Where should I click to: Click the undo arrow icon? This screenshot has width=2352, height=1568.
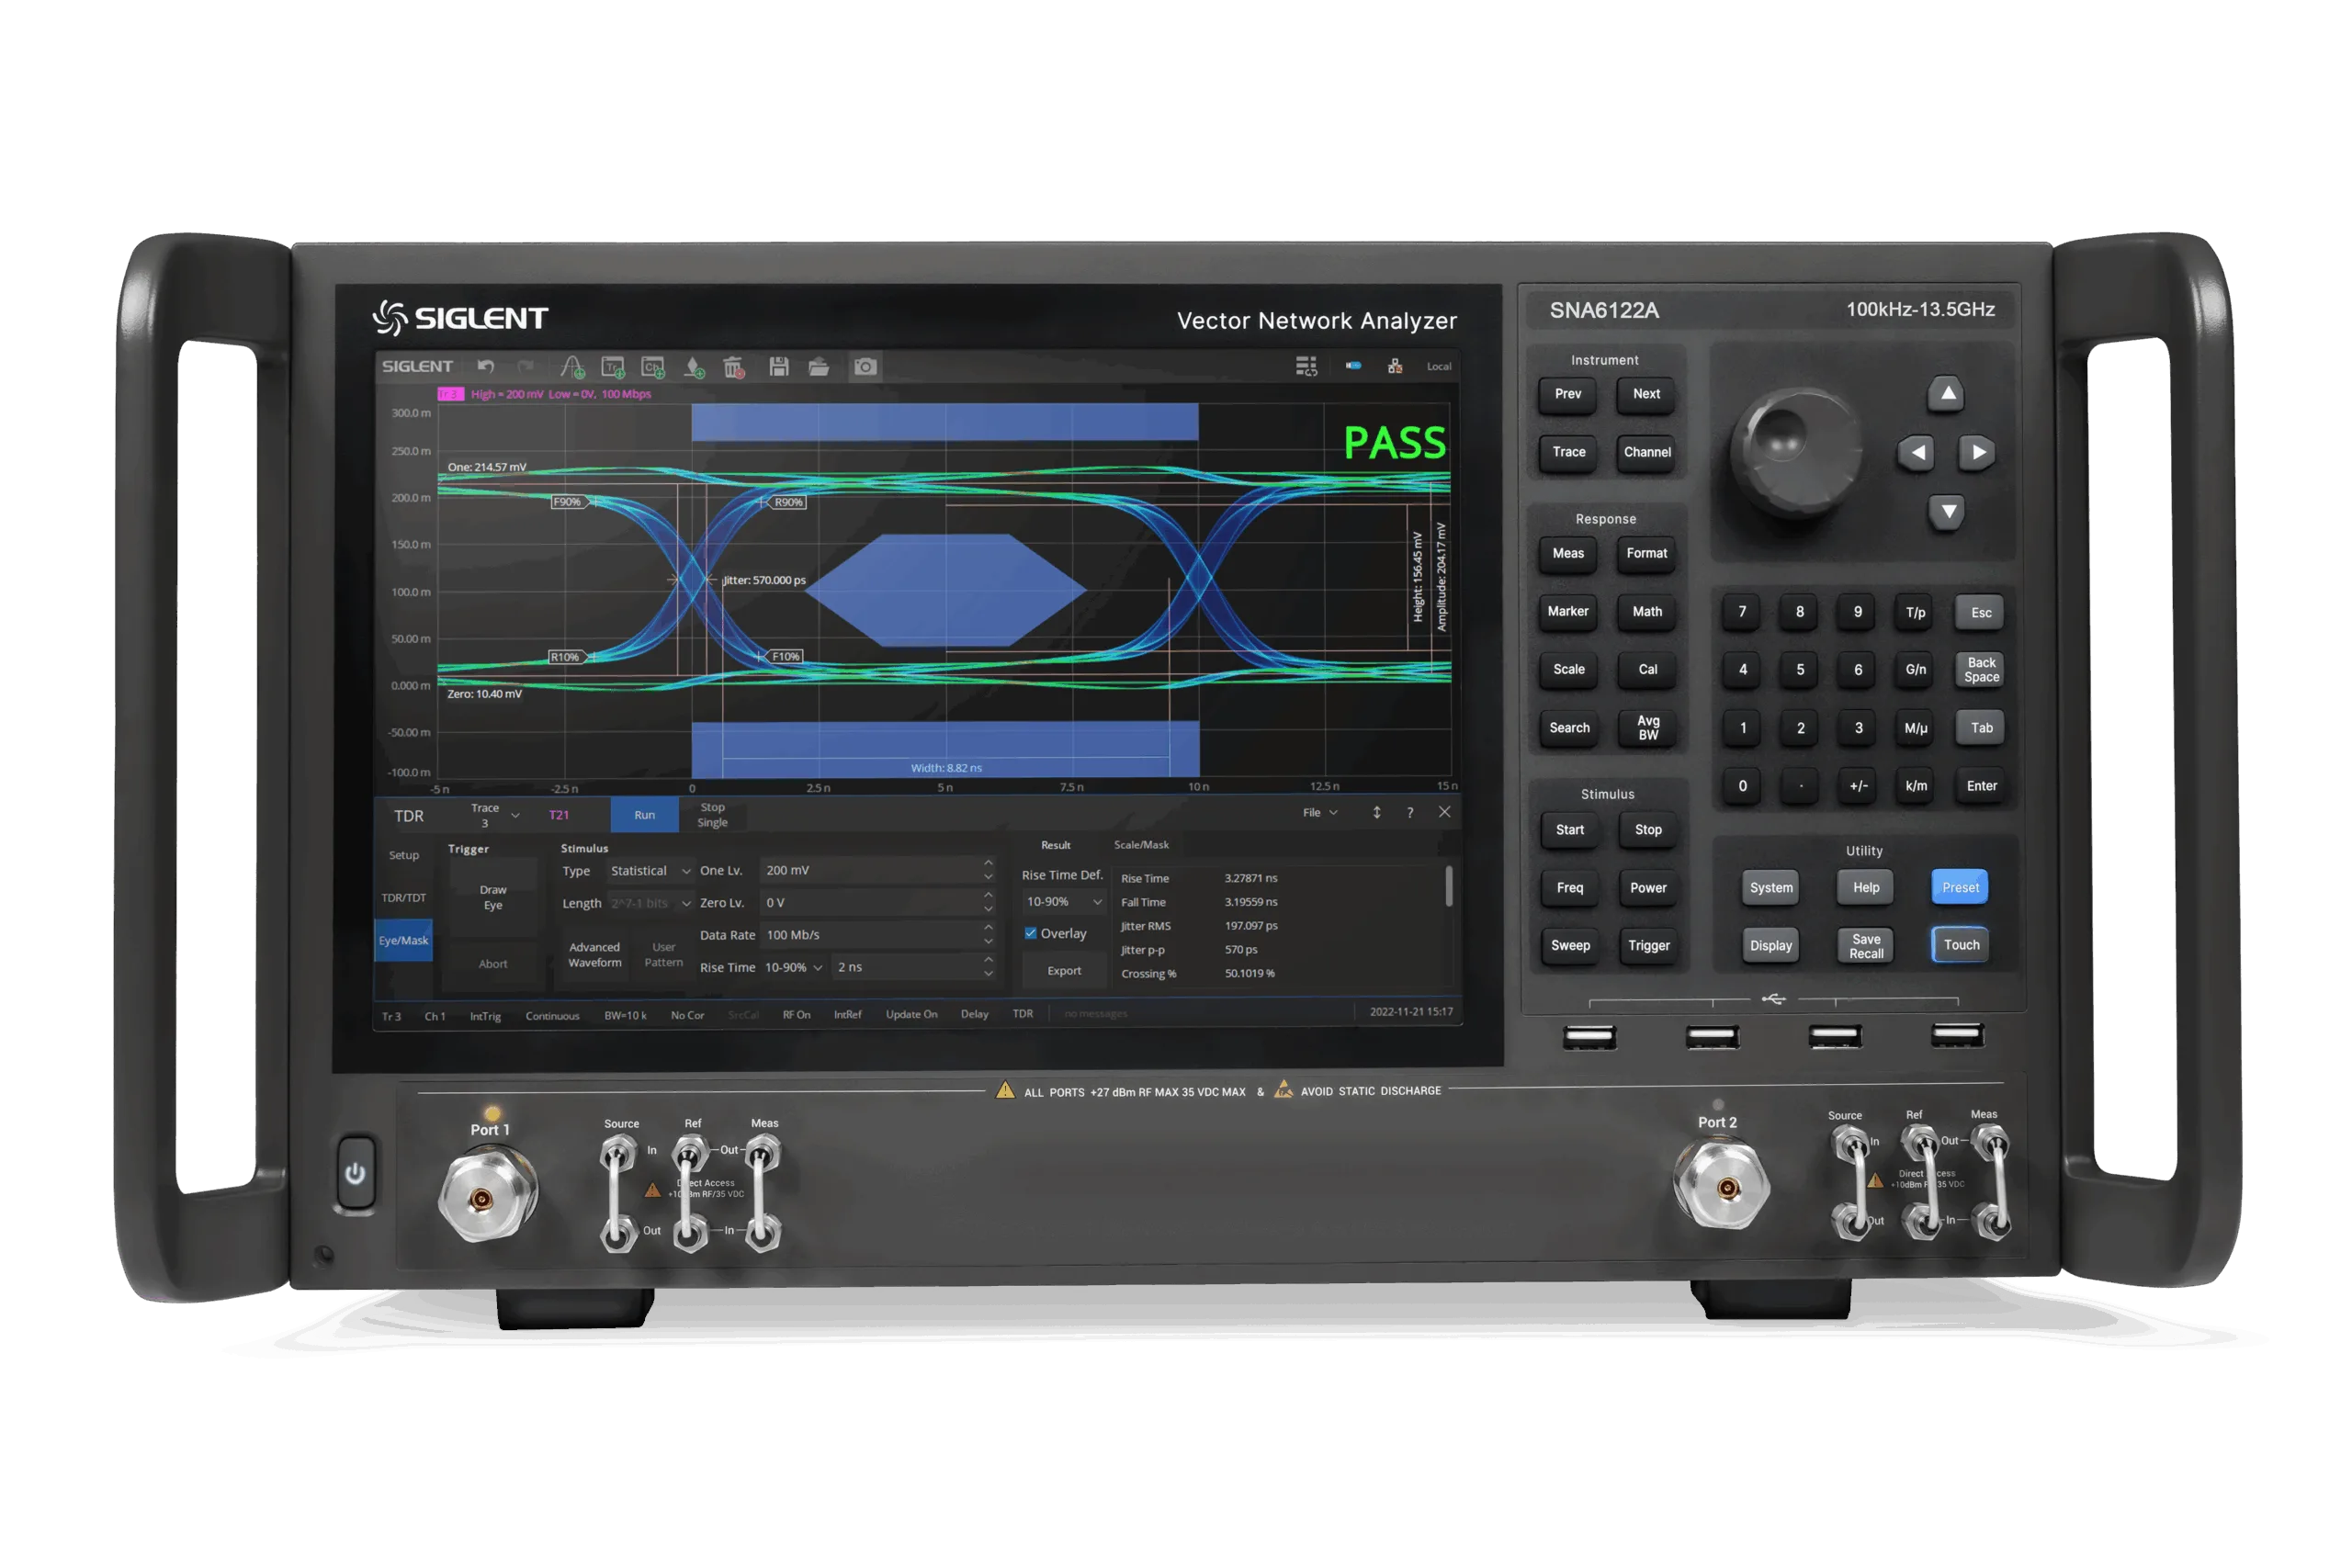click(x=486, y=367)
